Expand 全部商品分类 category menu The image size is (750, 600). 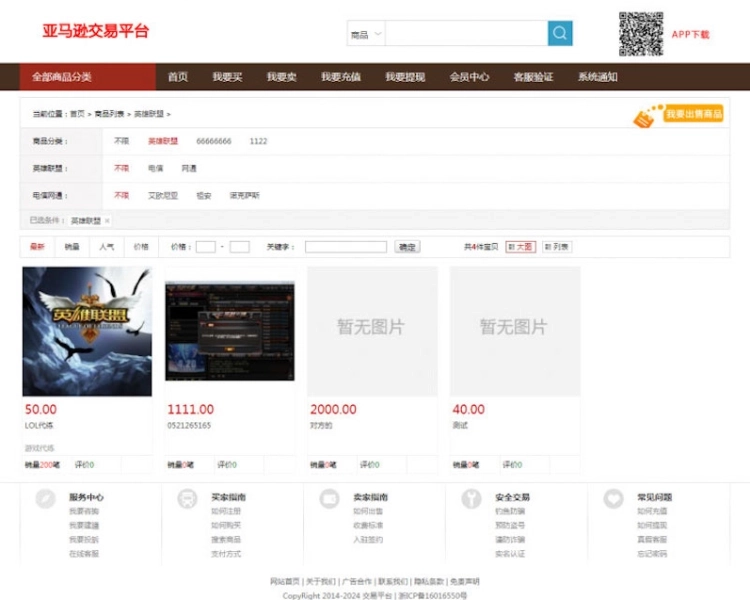coord(88,77)
